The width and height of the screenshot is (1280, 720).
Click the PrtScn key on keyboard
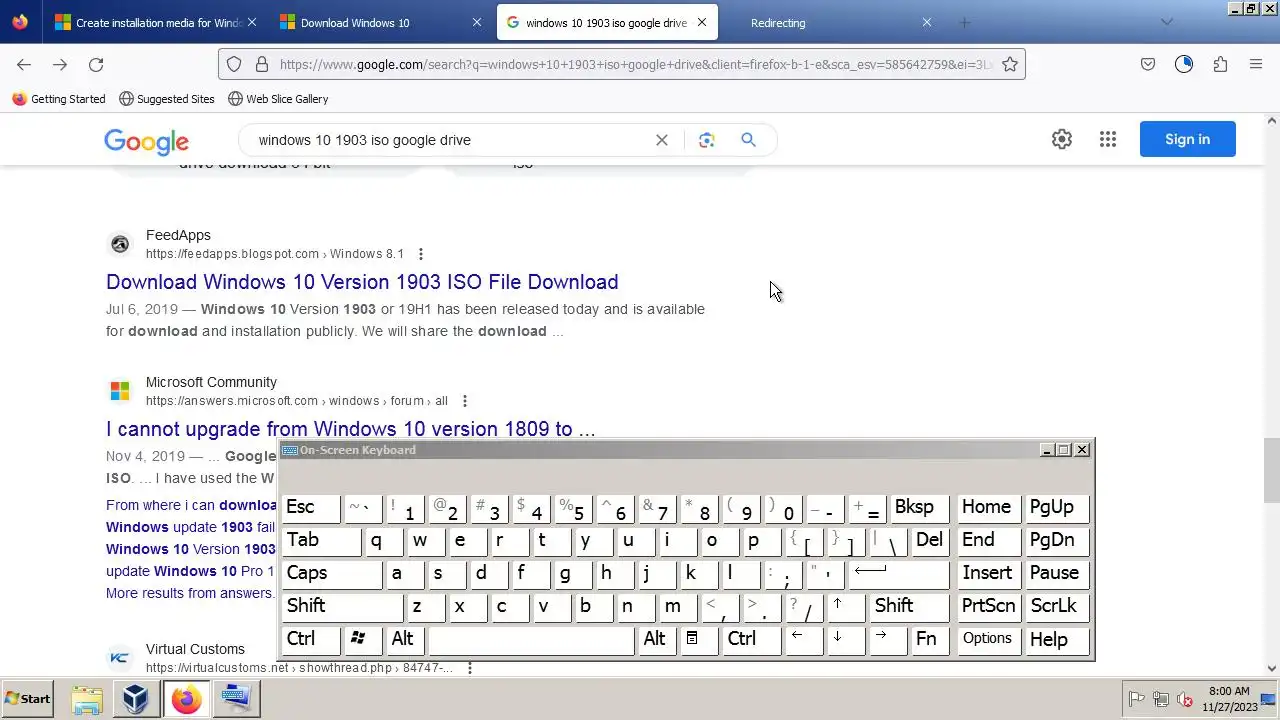click(x=988, y=606)
